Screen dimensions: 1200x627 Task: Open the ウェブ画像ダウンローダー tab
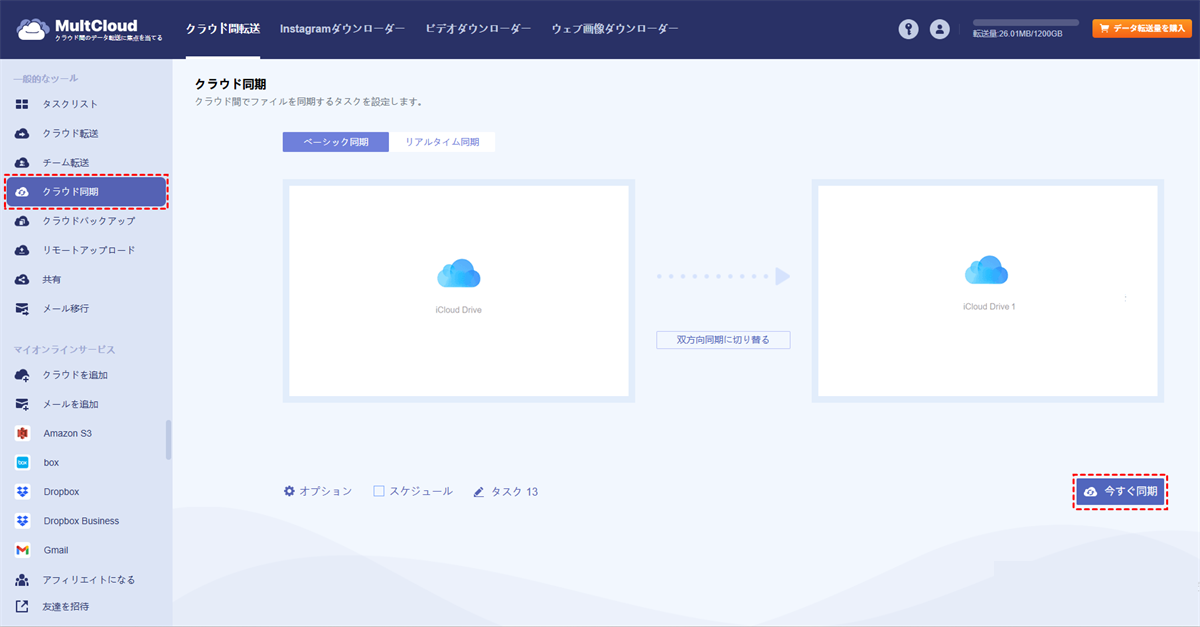615,29
